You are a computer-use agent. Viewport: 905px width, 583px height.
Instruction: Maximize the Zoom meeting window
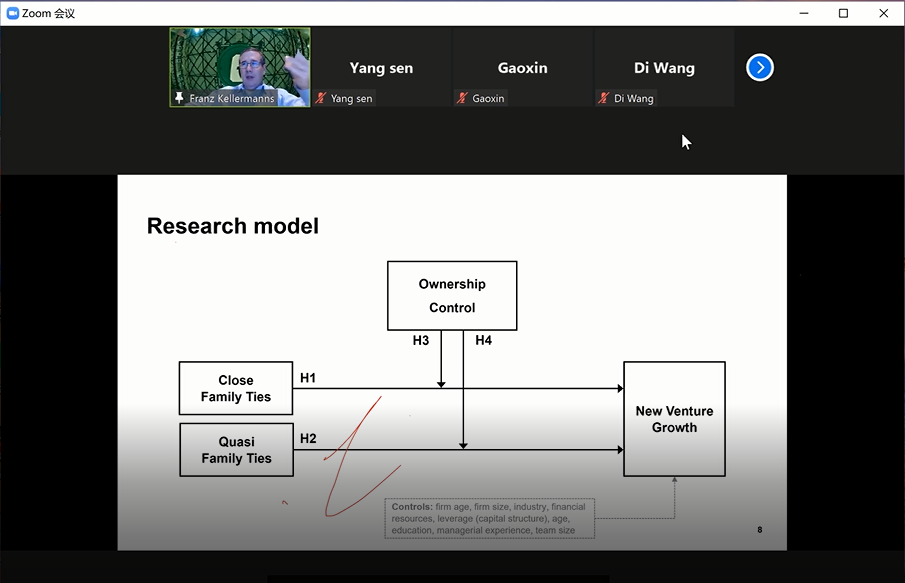click(843, 13)
